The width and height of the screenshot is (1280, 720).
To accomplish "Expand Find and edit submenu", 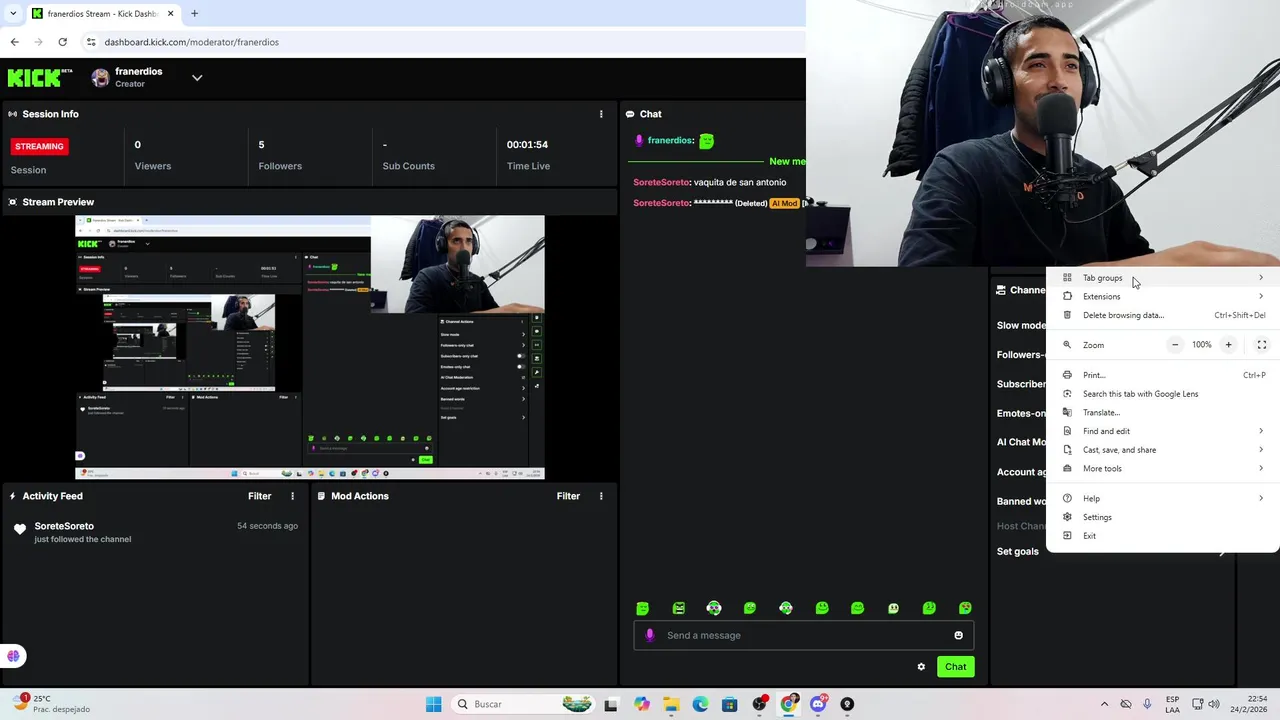I will tap(1163, 431).
